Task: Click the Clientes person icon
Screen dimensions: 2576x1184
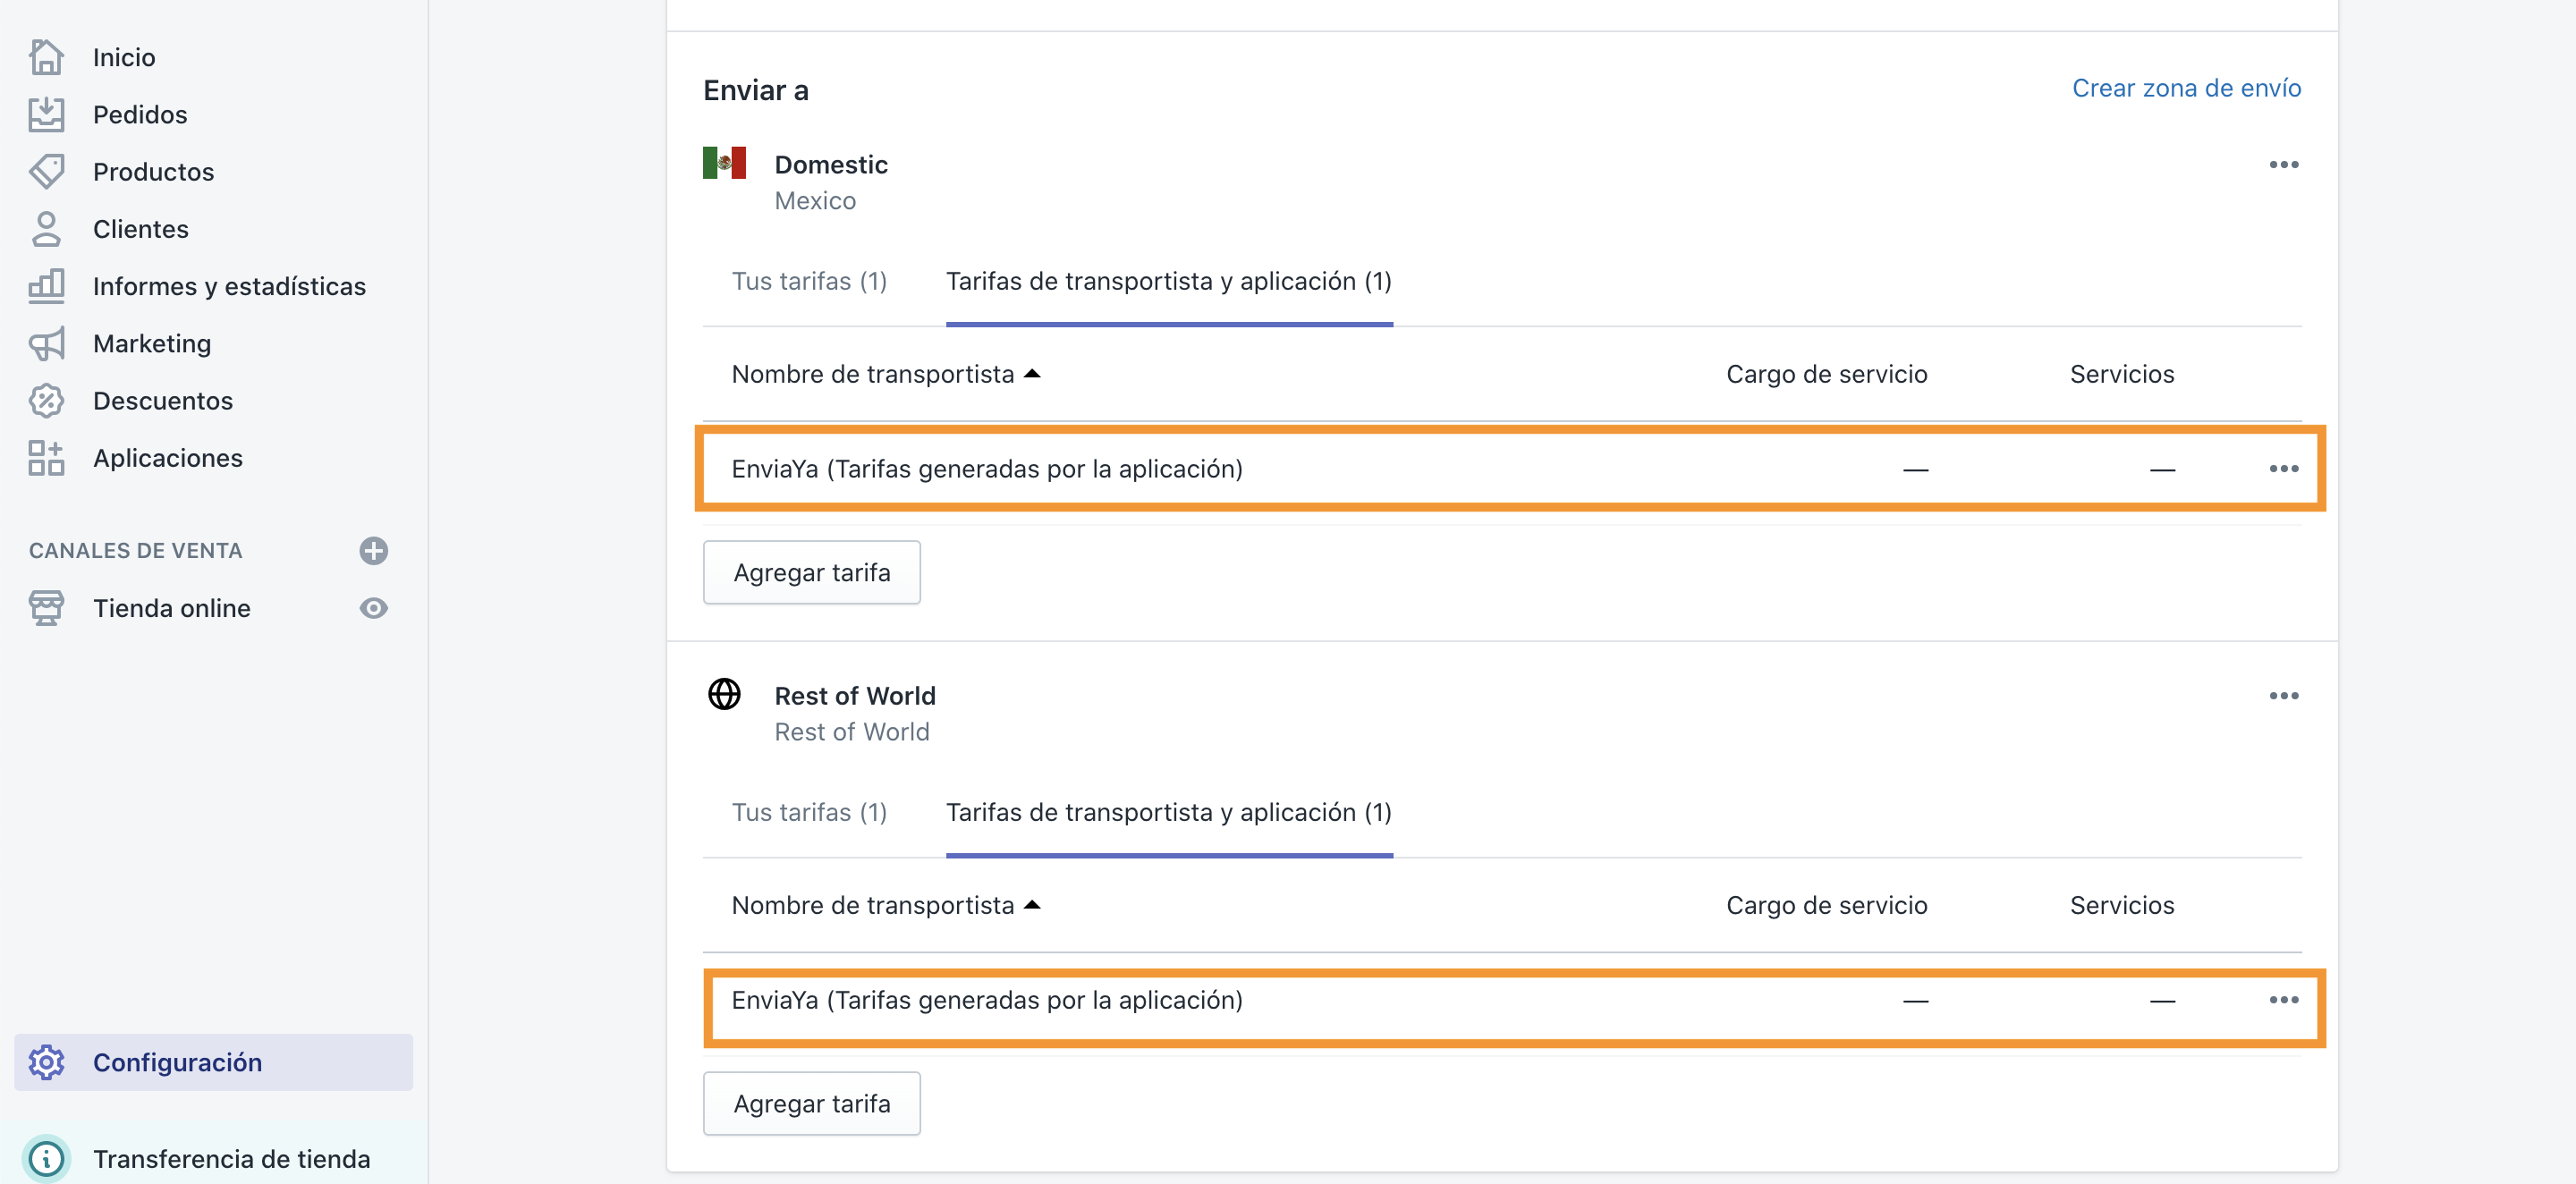Action: (46, 229)
